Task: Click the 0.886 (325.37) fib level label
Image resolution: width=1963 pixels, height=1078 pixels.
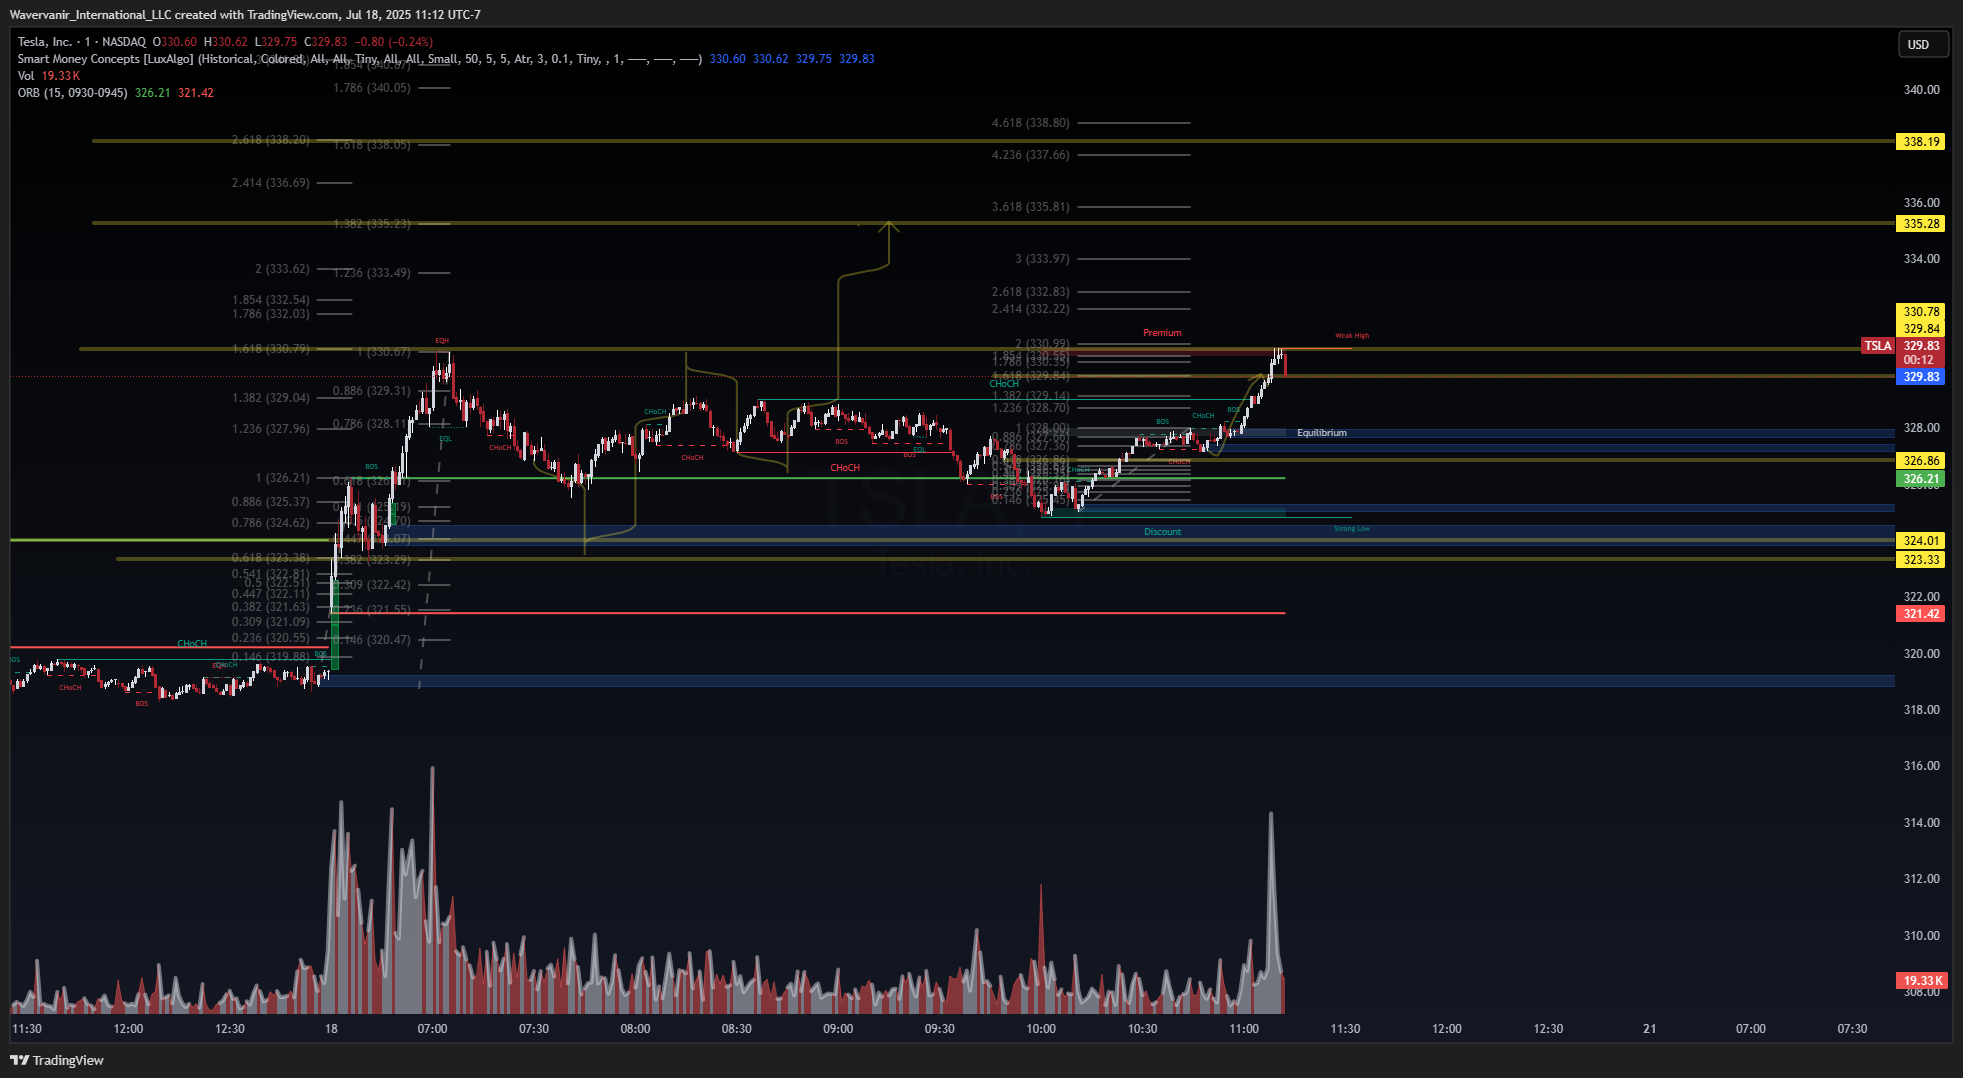Action: tap(270, 502)
